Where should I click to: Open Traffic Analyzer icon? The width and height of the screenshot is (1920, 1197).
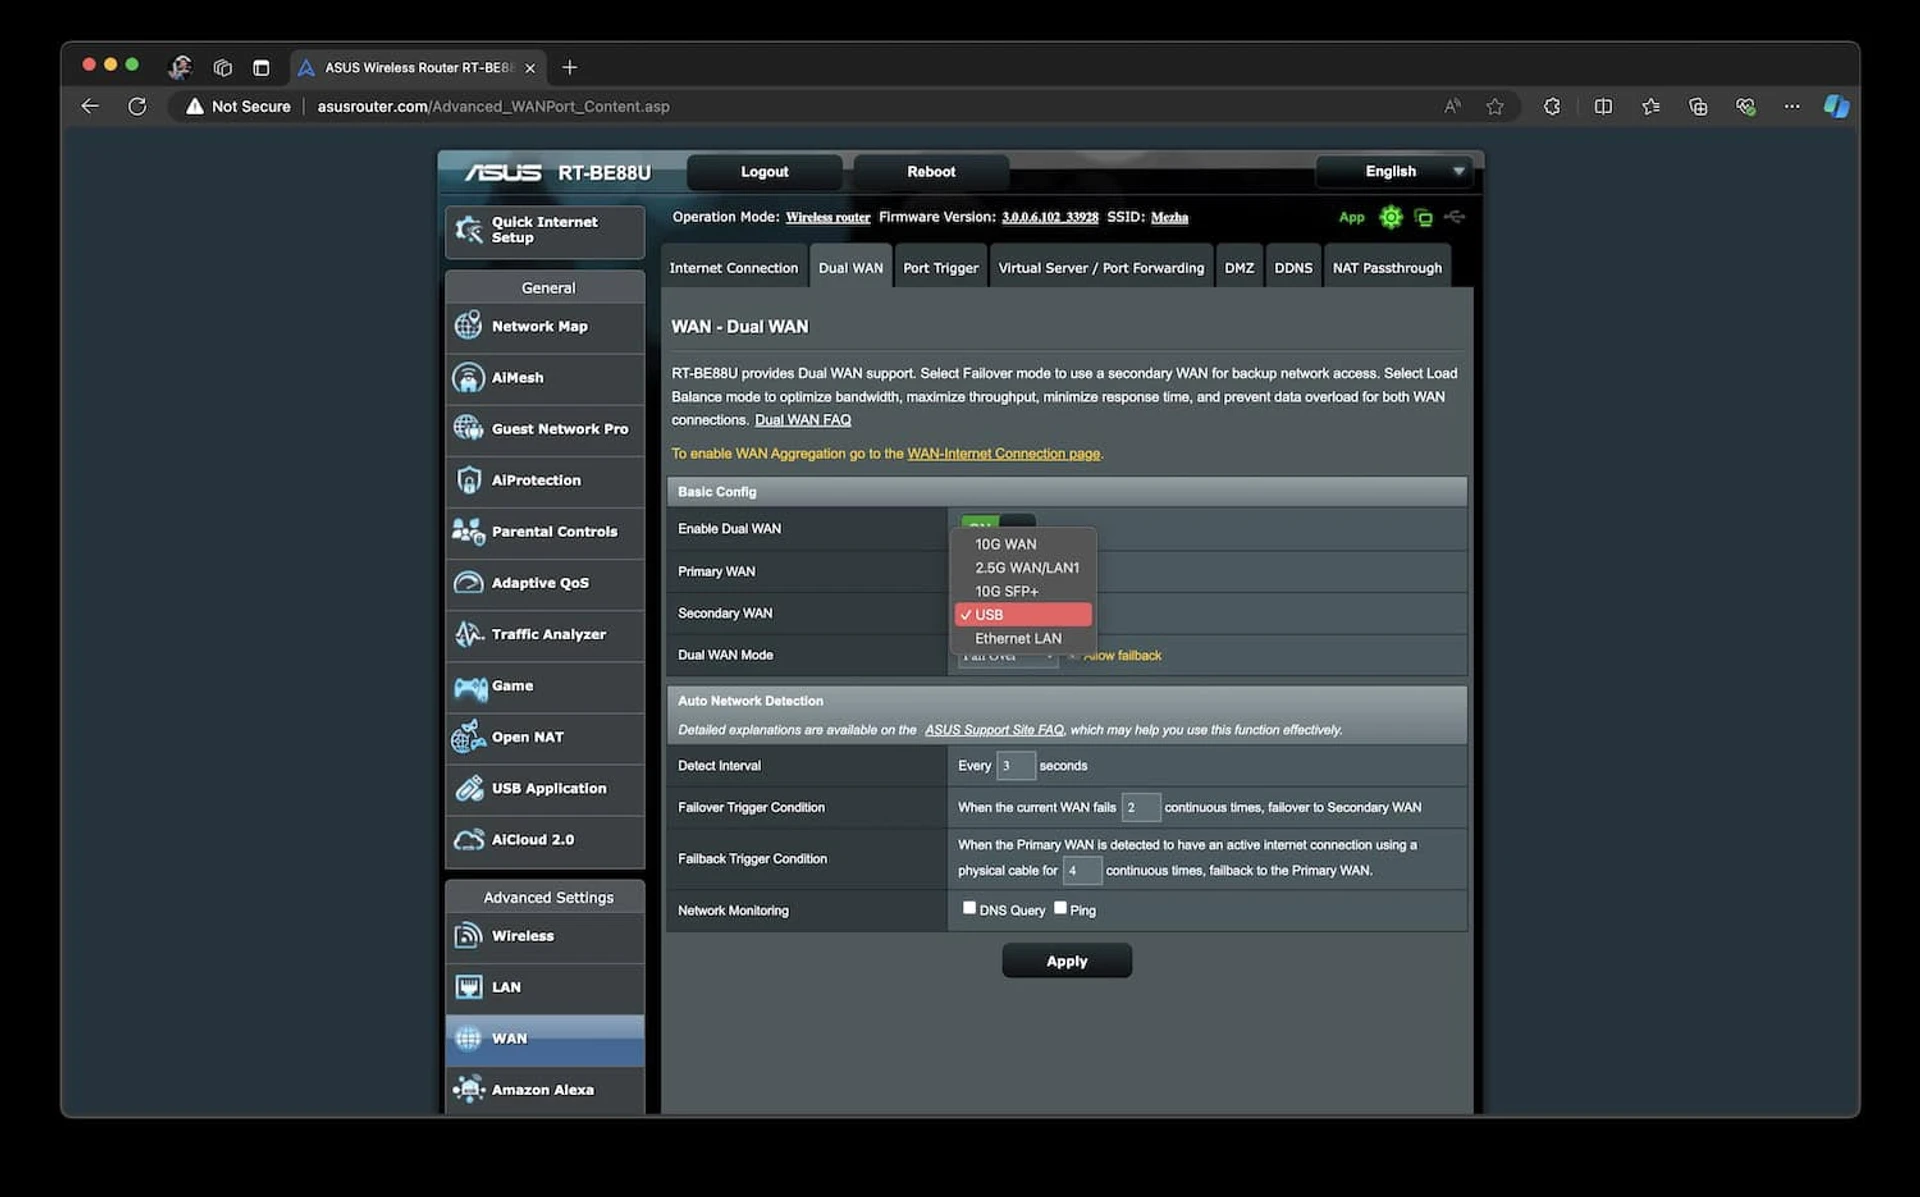click(x=468, y=634)
